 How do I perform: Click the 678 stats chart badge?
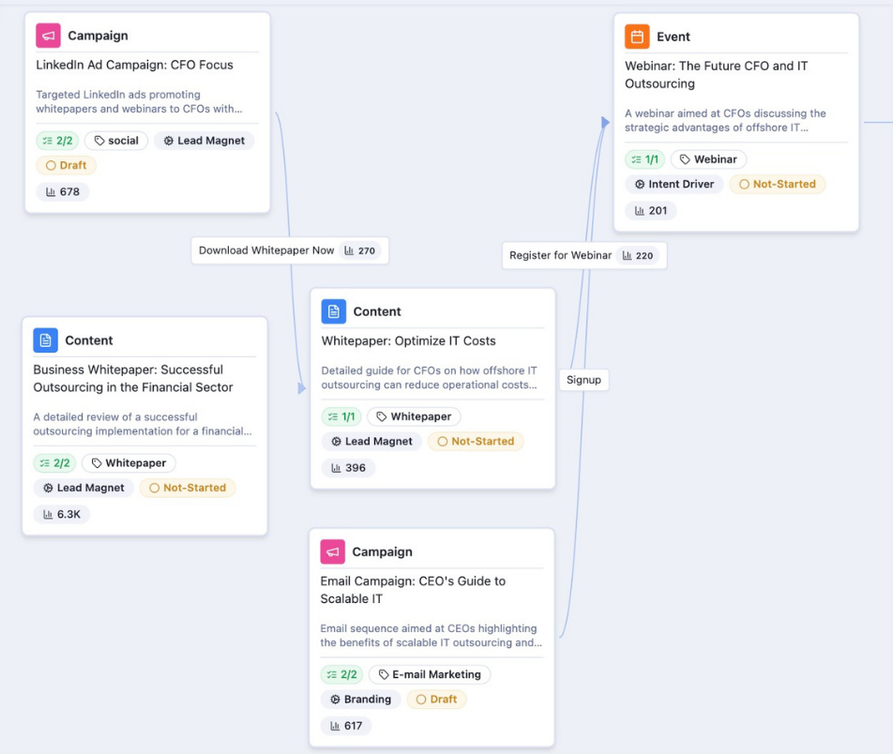pos(62,192)
